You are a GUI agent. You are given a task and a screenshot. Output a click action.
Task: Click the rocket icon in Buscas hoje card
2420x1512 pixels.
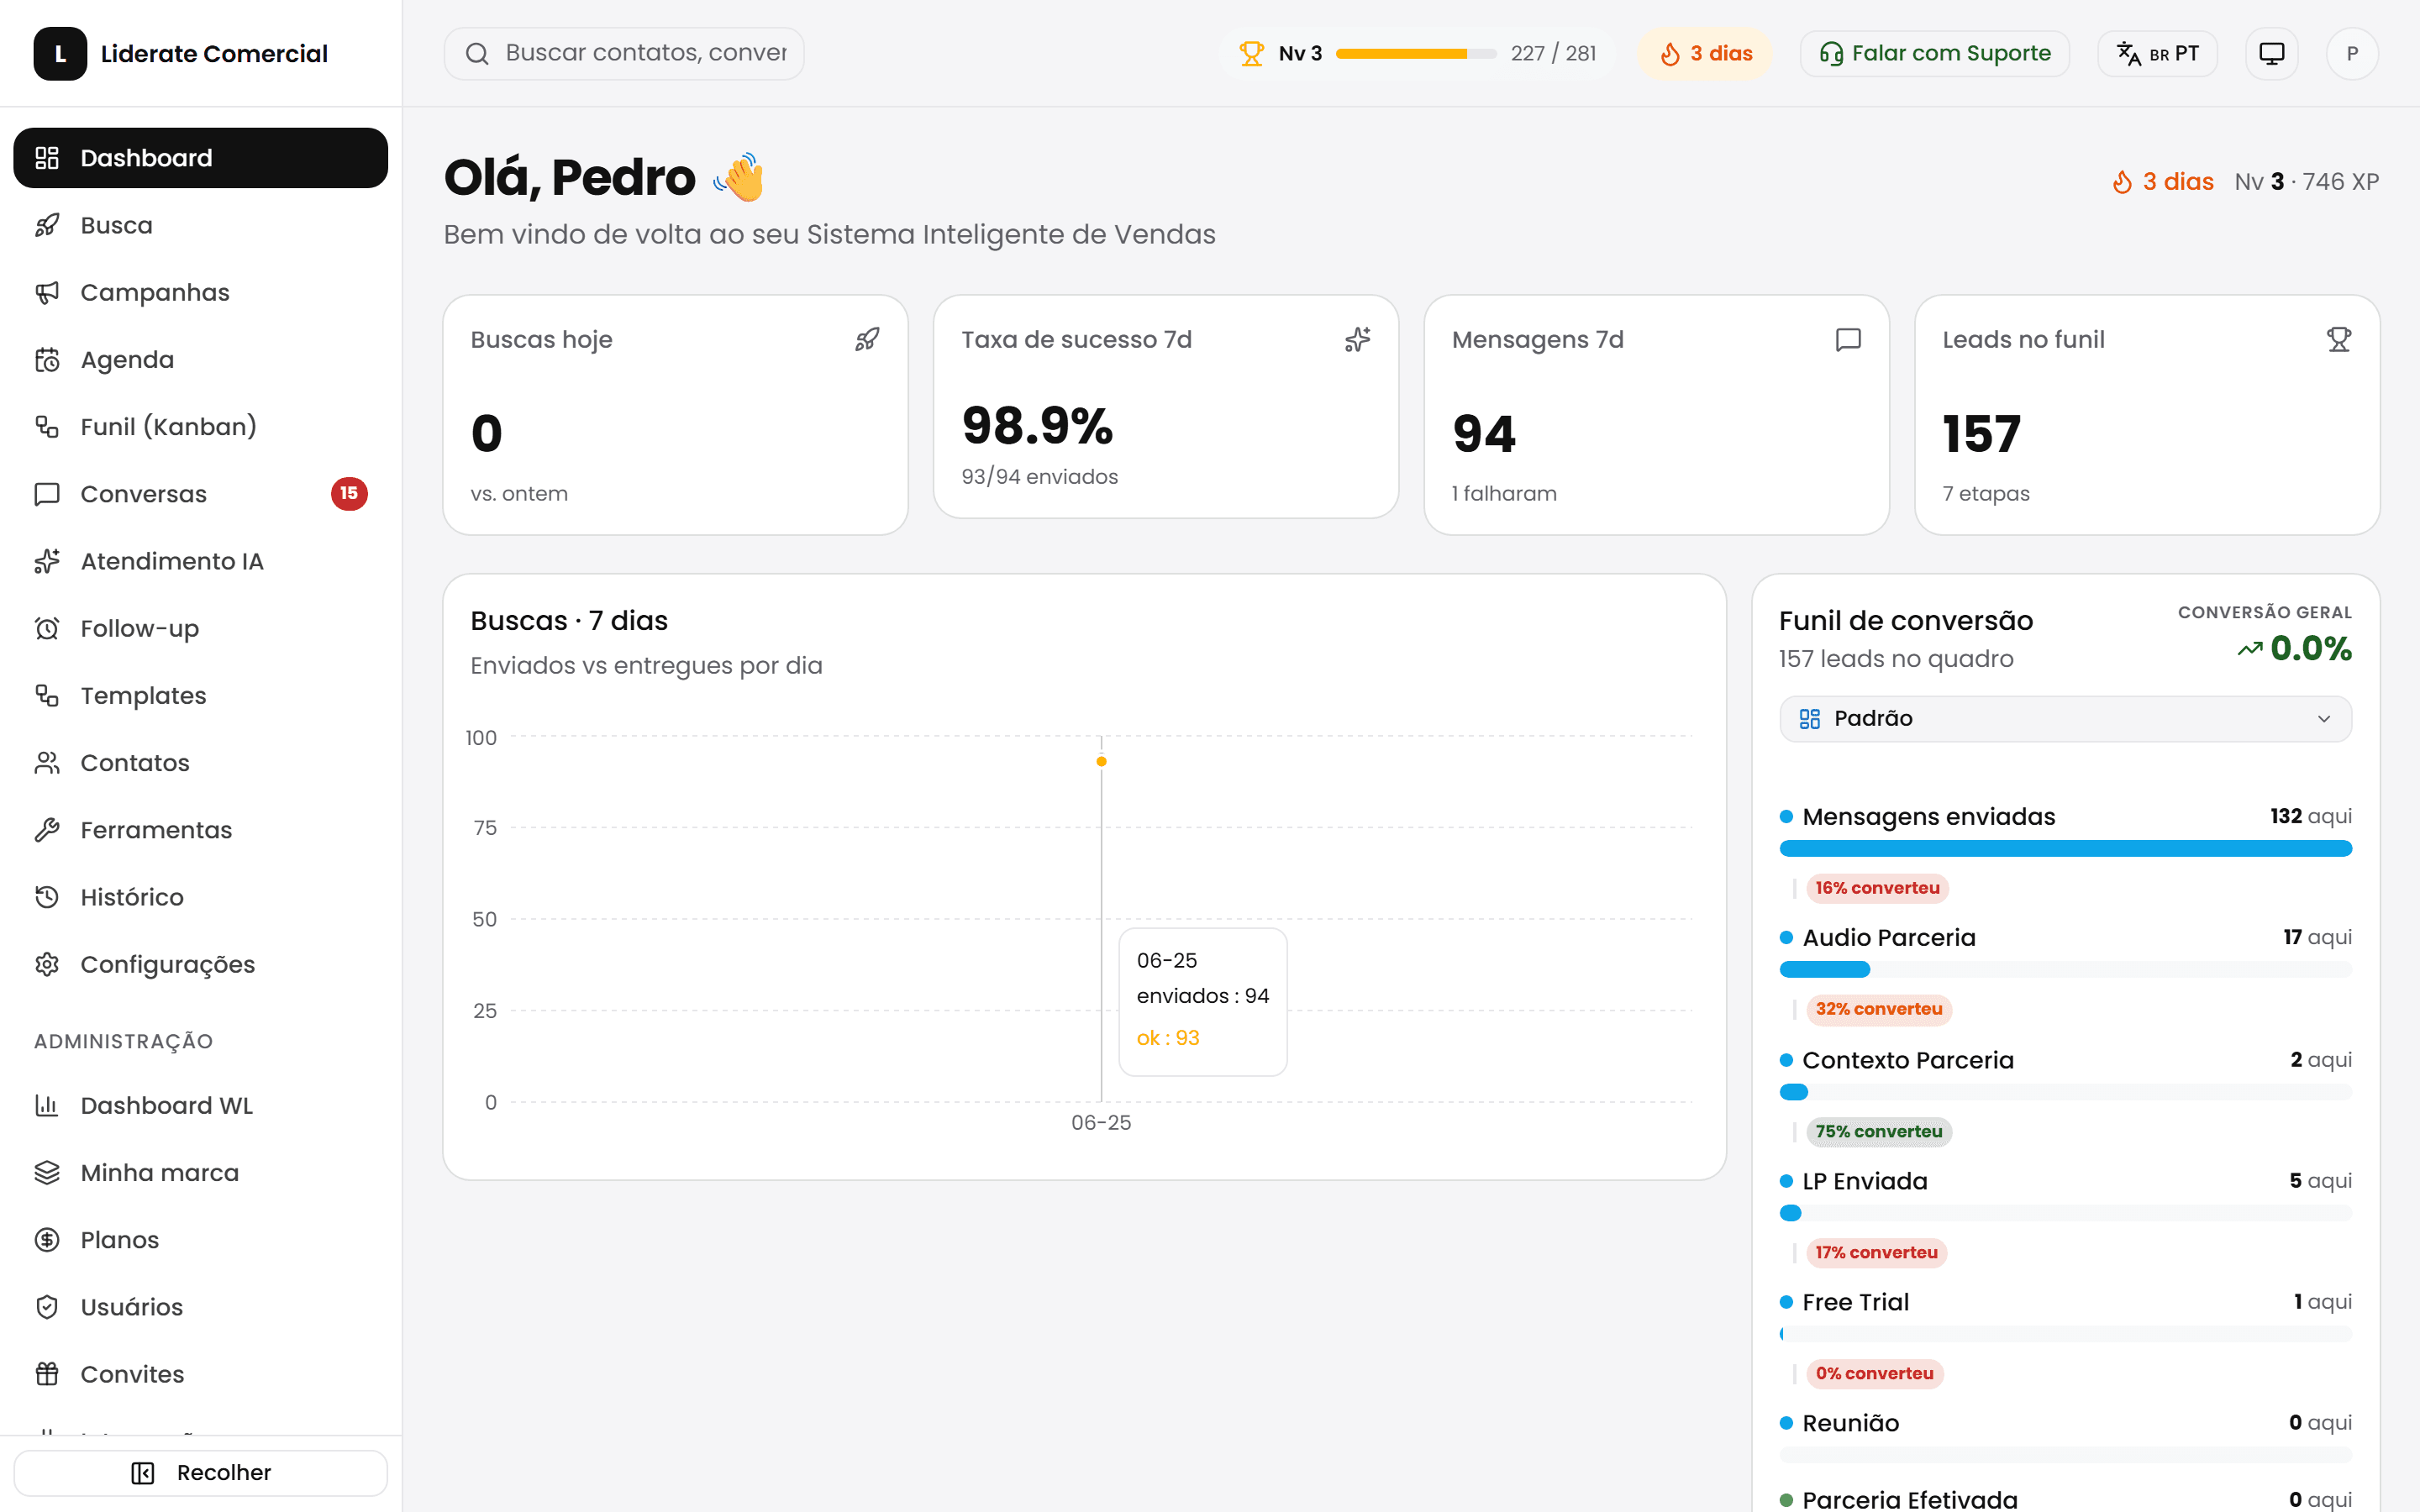867,340
